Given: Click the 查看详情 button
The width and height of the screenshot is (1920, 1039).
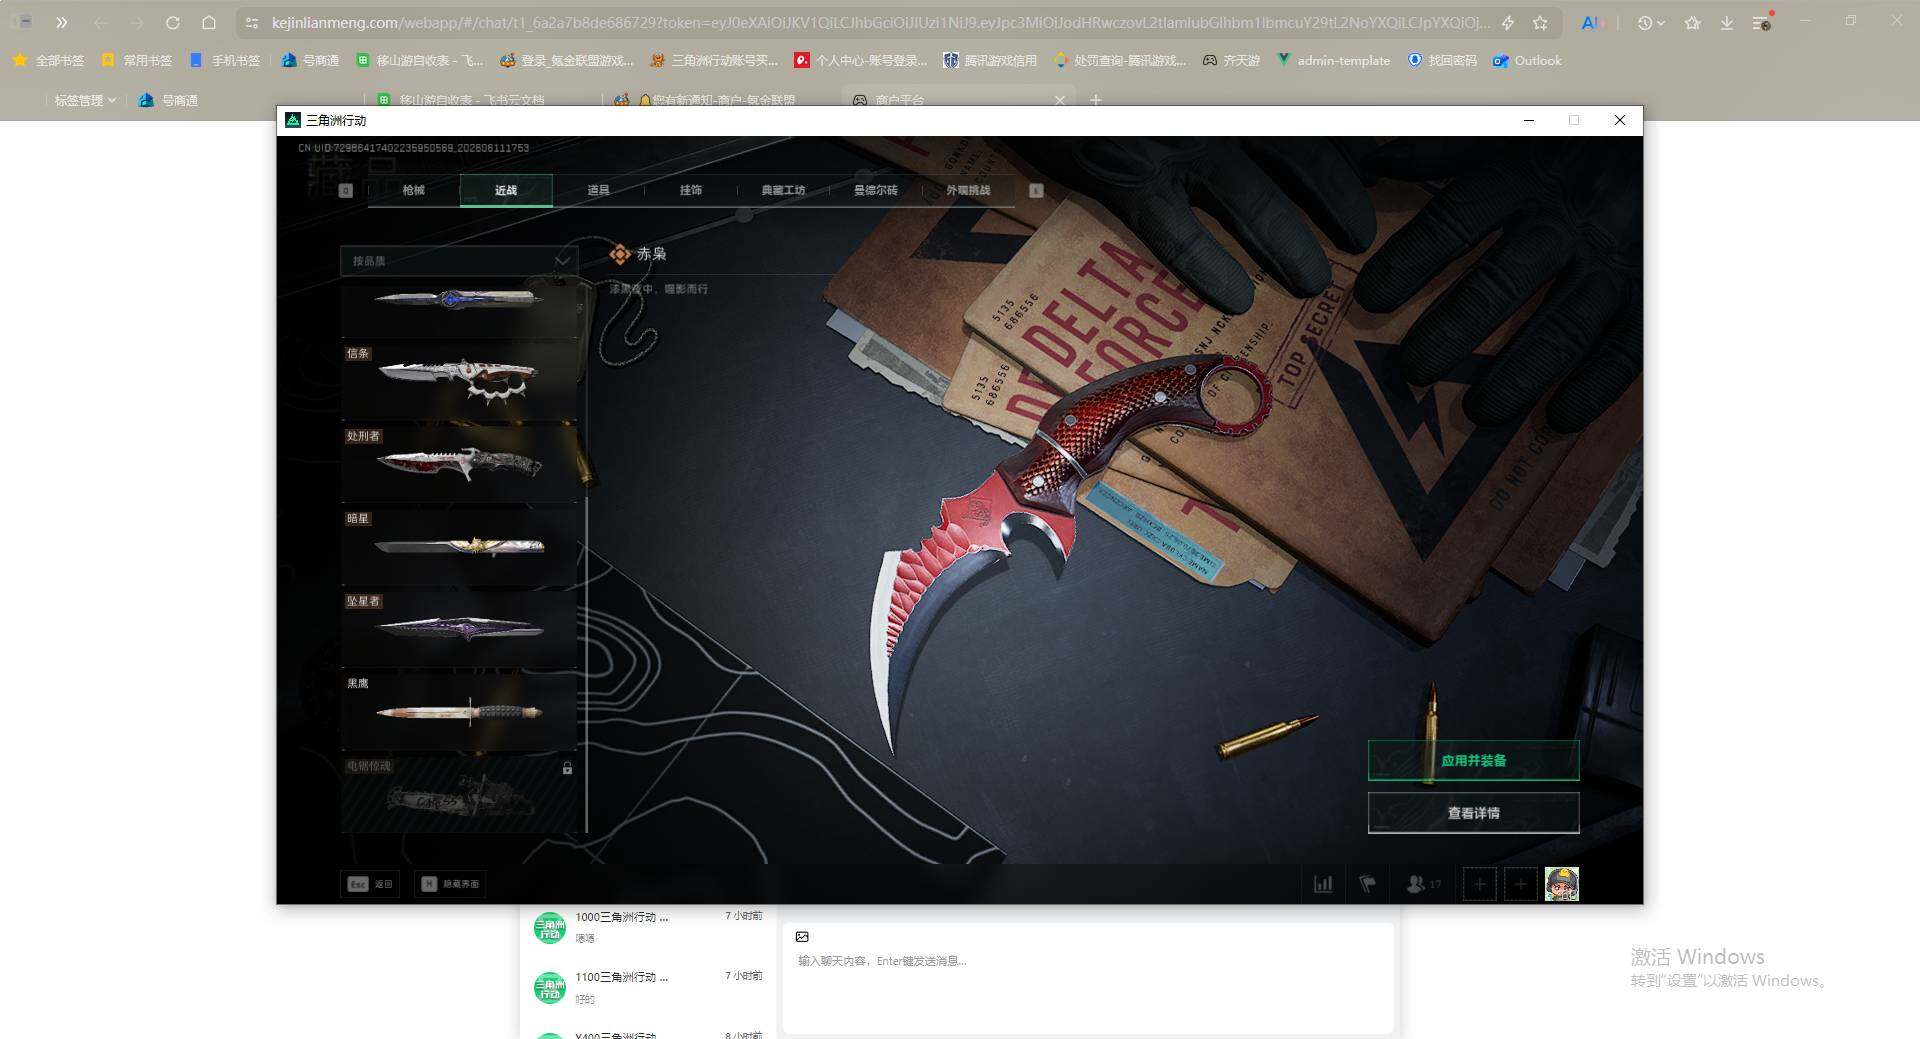Looking at the screenshot, I should click(1473, 813).
